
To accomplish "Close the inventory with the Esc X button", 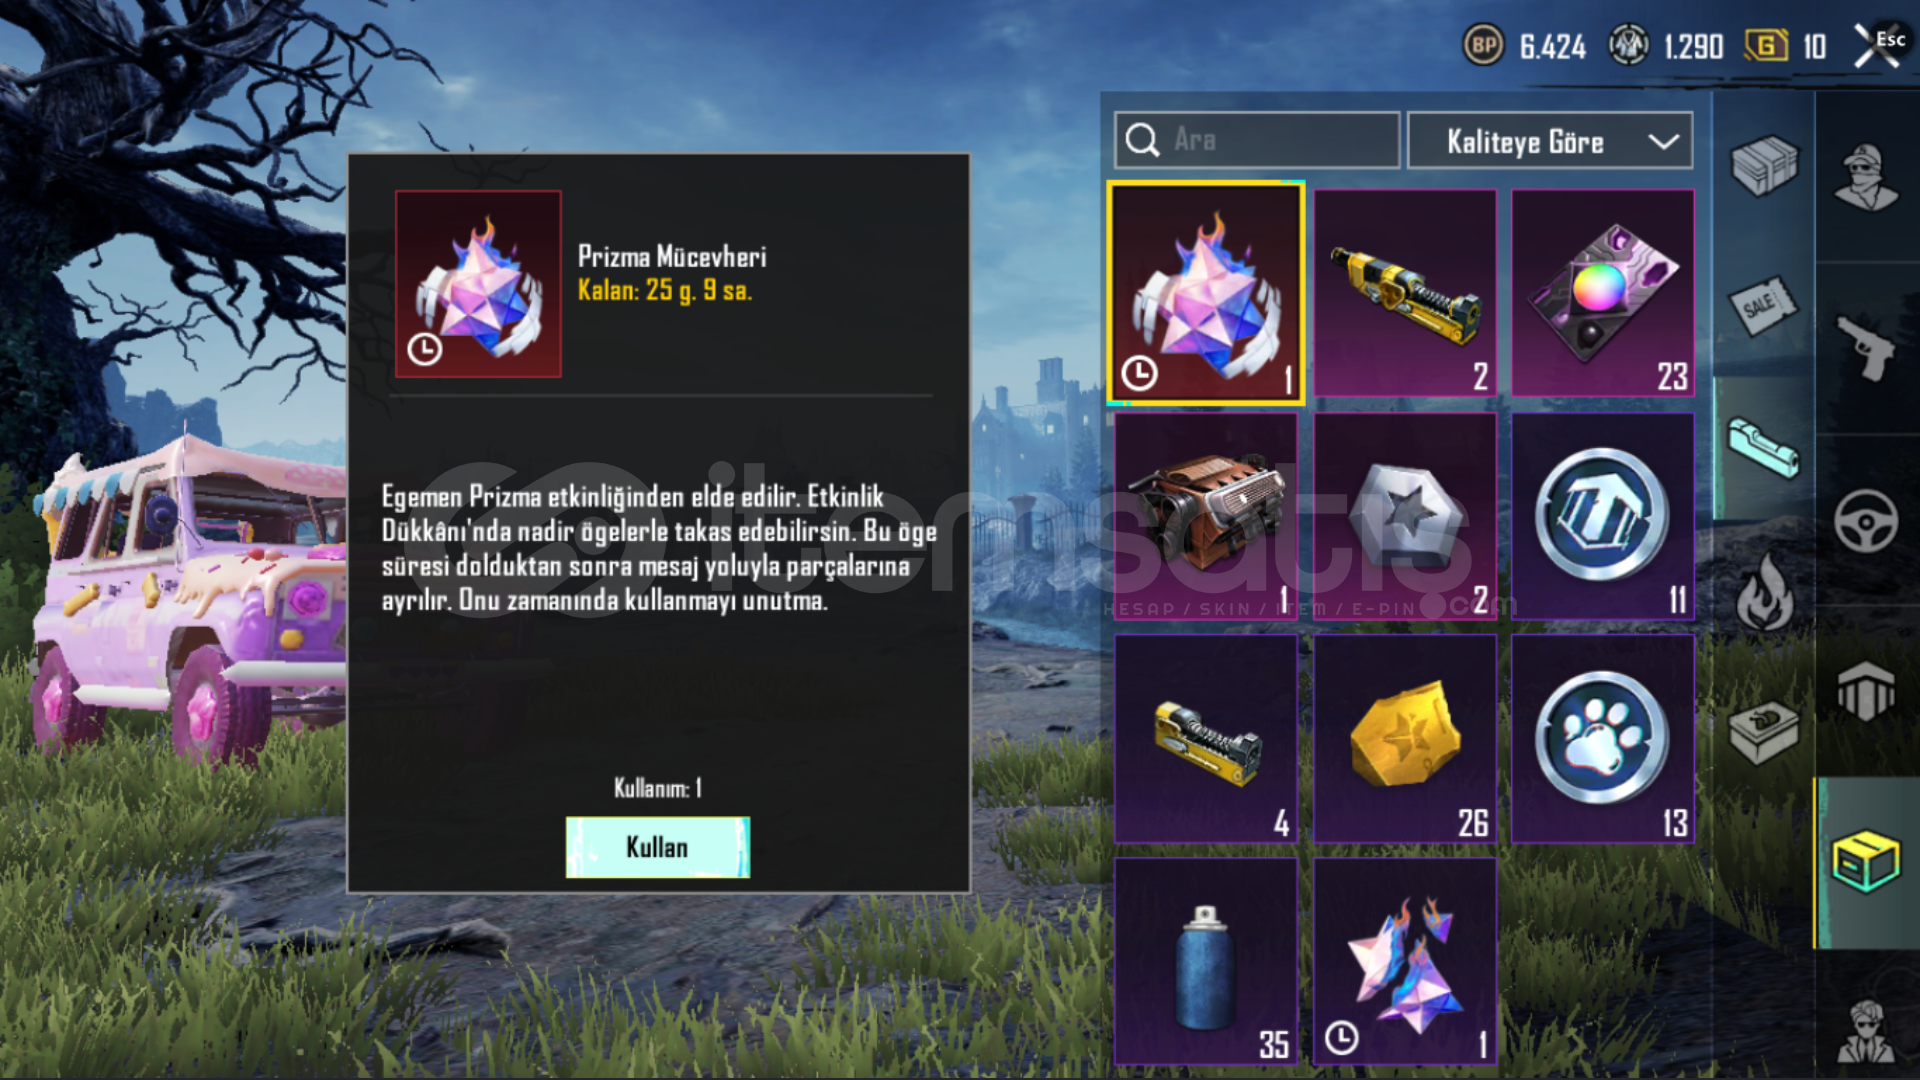I will (x=1878, y=46).
